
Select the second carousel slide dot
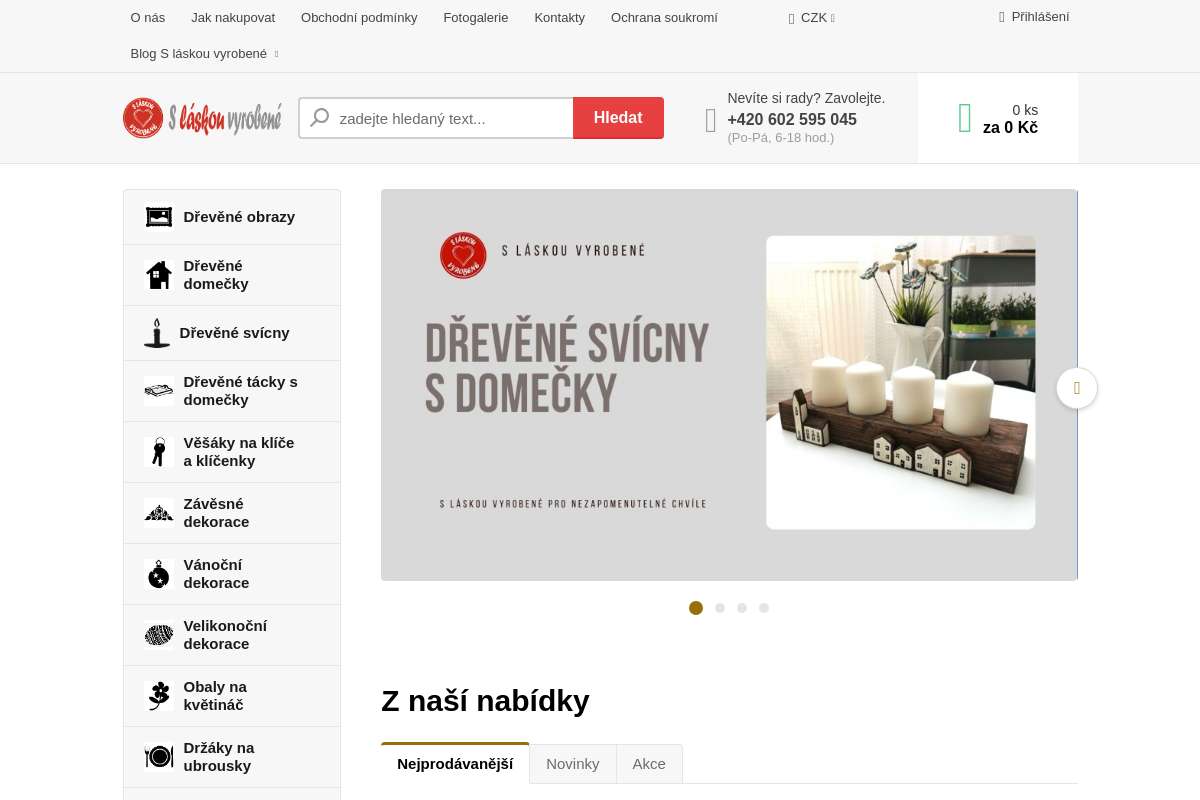720,608
